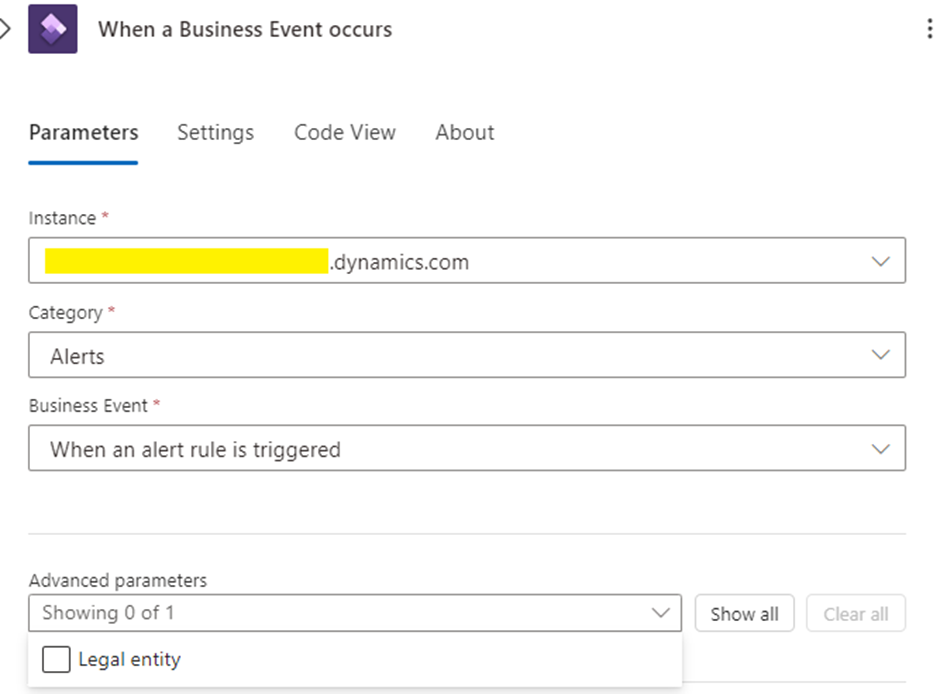Open the Code View tab
The height and width of the screenshot is (694, 940).
tap(345, 132)
